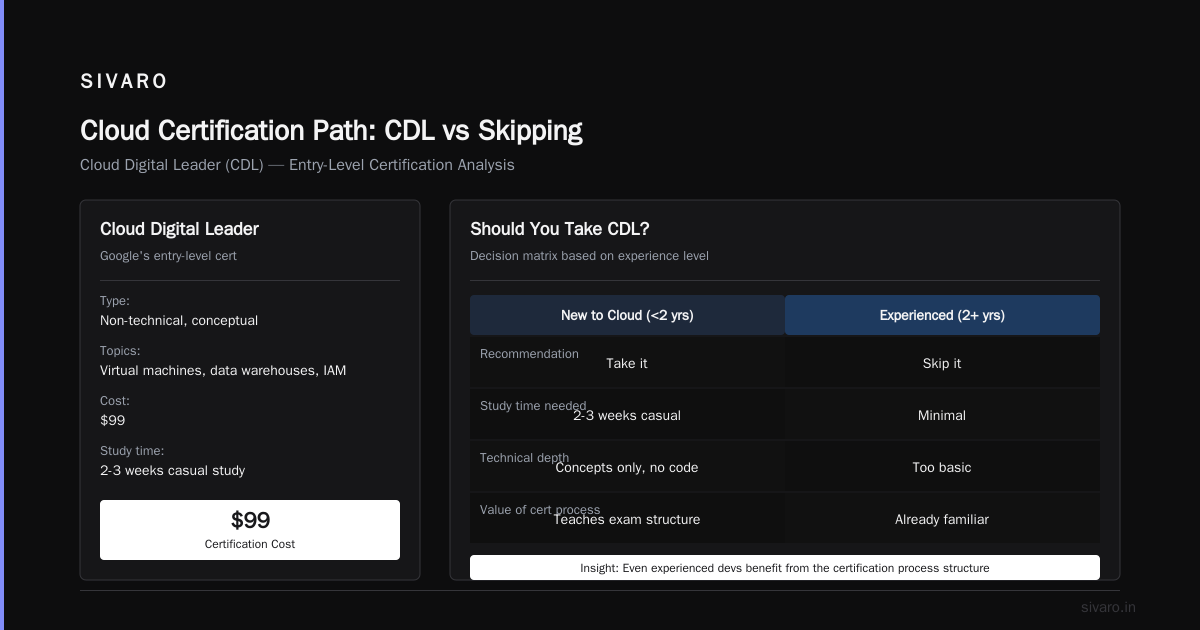Open the sivaro.in footer link
The height and width of the screenshot is (630, 1200).
(1108, 607)
